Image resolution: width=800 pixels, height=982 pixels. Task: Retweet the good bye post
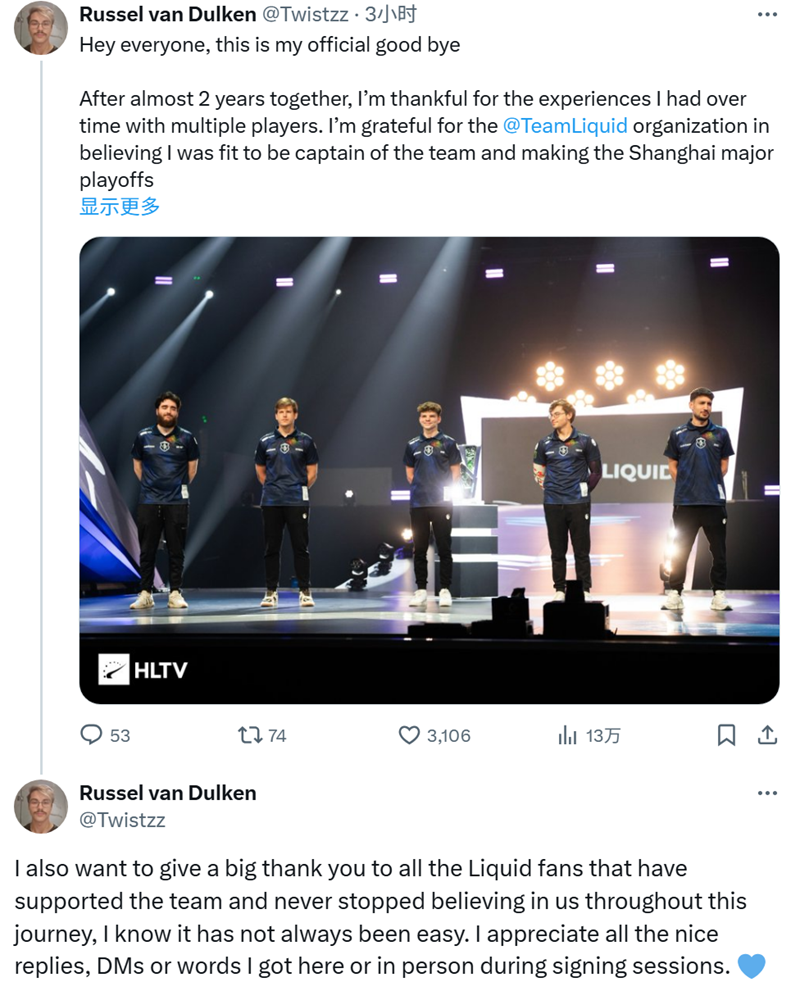249,735
